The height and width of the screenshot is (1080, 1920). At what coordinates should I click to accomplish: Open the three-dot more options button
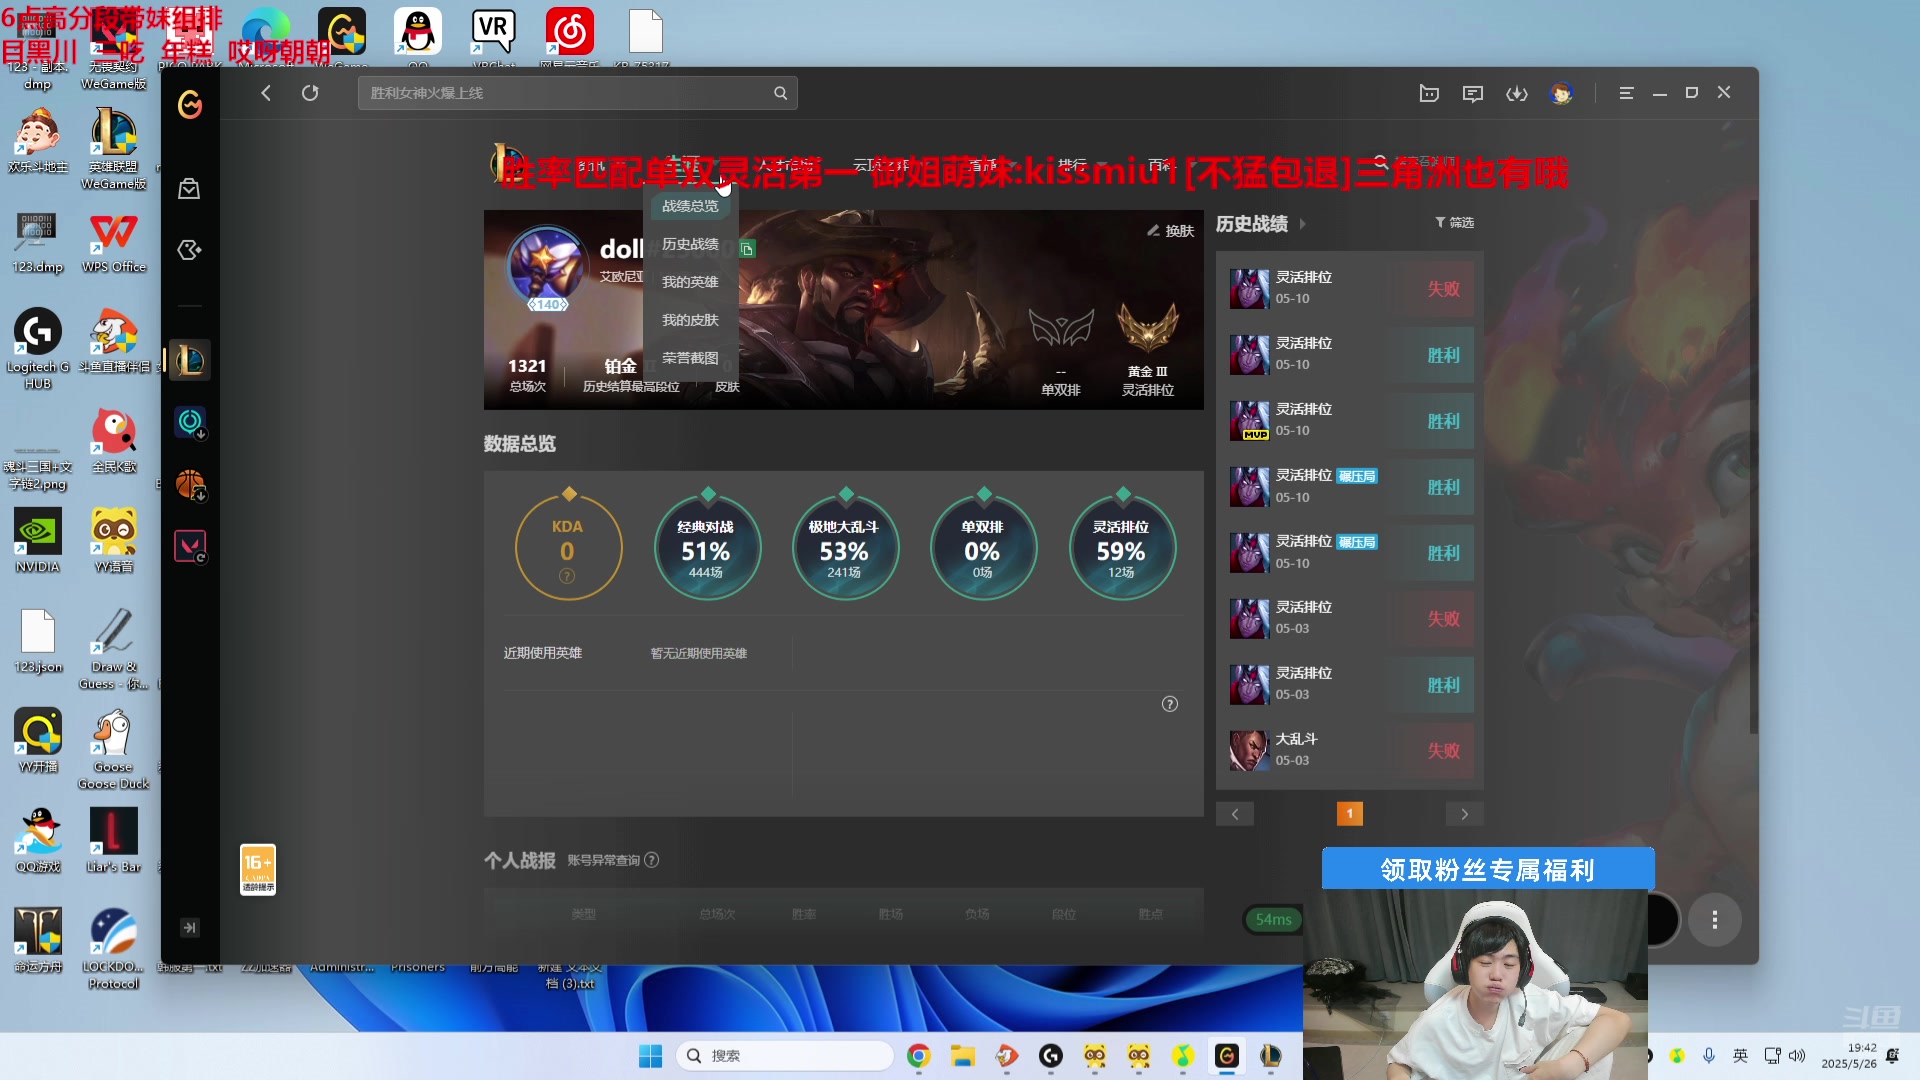(x=1715, y=920)
